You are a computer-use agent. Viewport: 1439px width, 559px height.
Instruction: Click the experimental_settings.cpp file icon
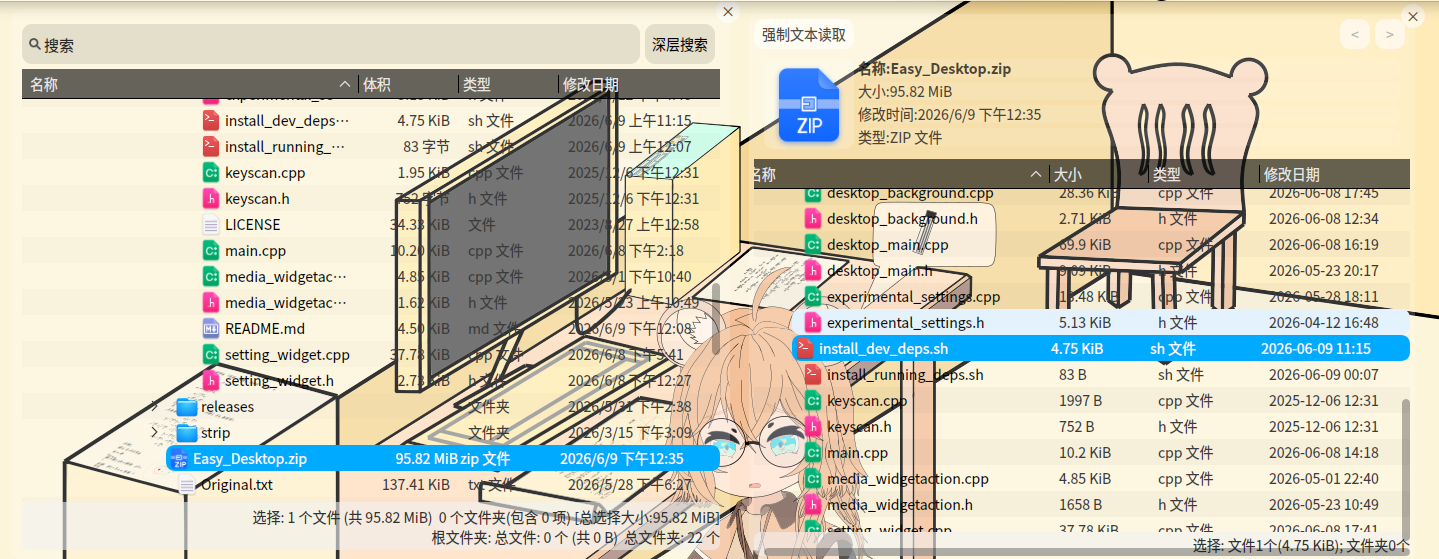pyautogui.click(x=813, y=297)
